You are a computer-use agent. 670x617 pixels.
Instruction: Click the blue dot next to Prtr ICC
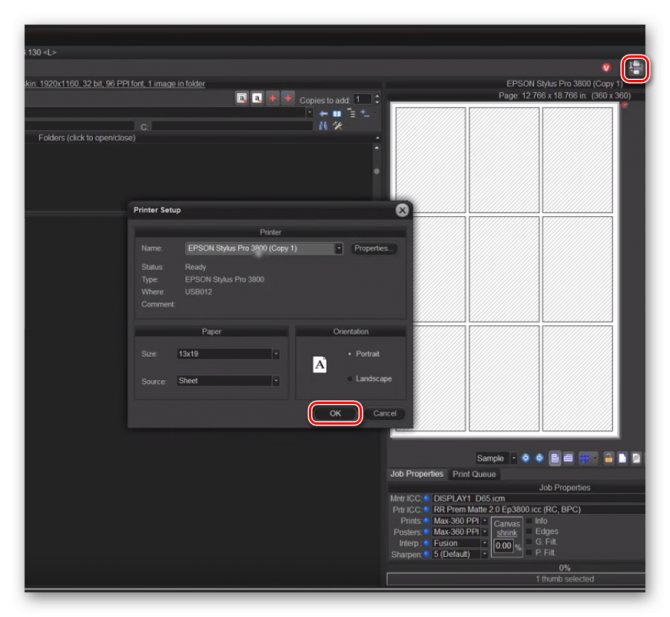[x=426, y=509]
